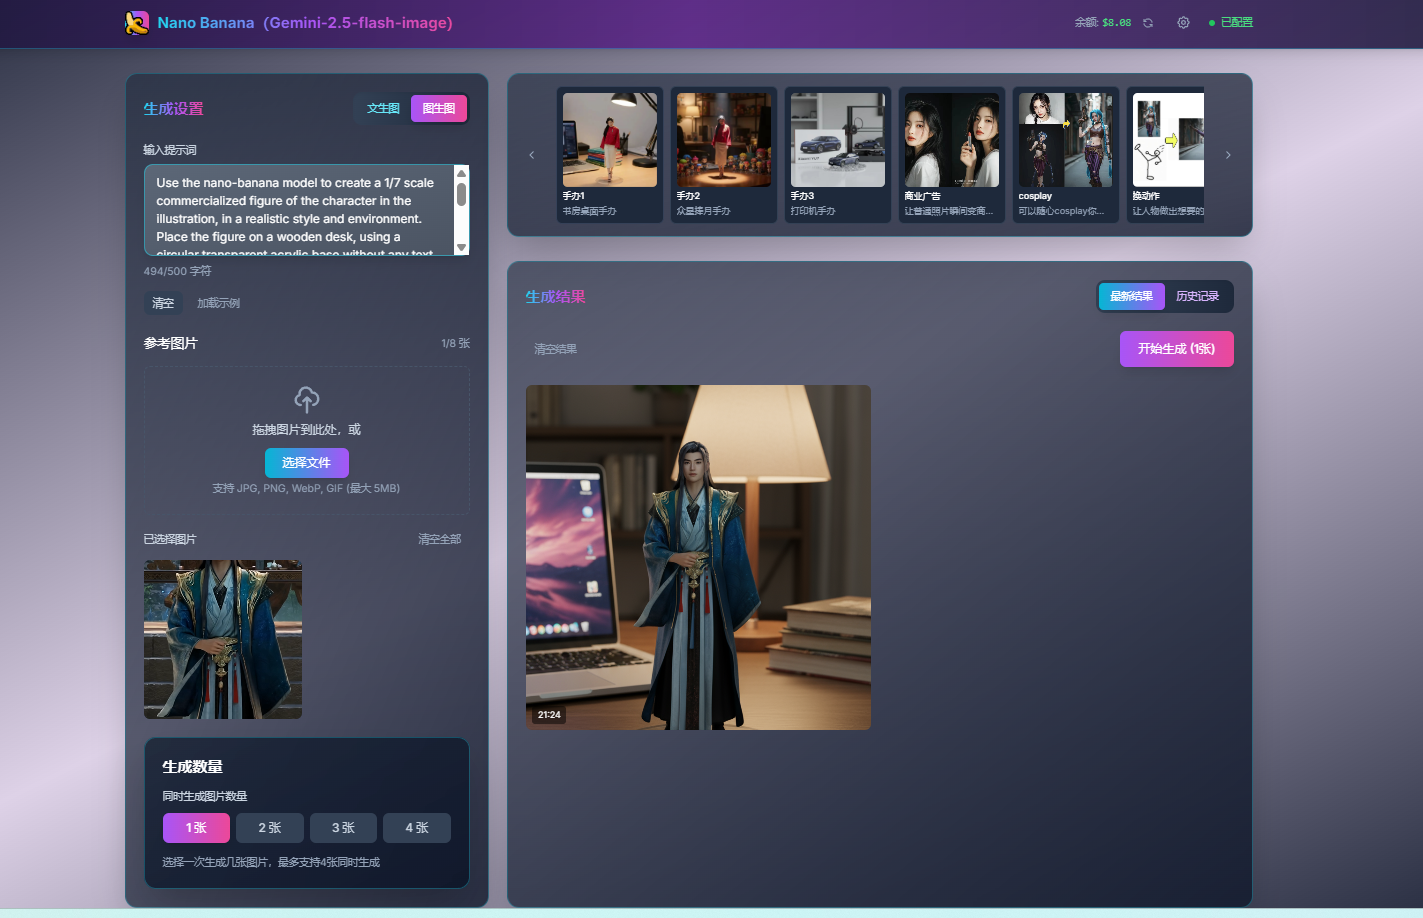Open the generated figure result image
Image resolution: width=1423 pixels, height=918 pixels.
pos(698,557)
